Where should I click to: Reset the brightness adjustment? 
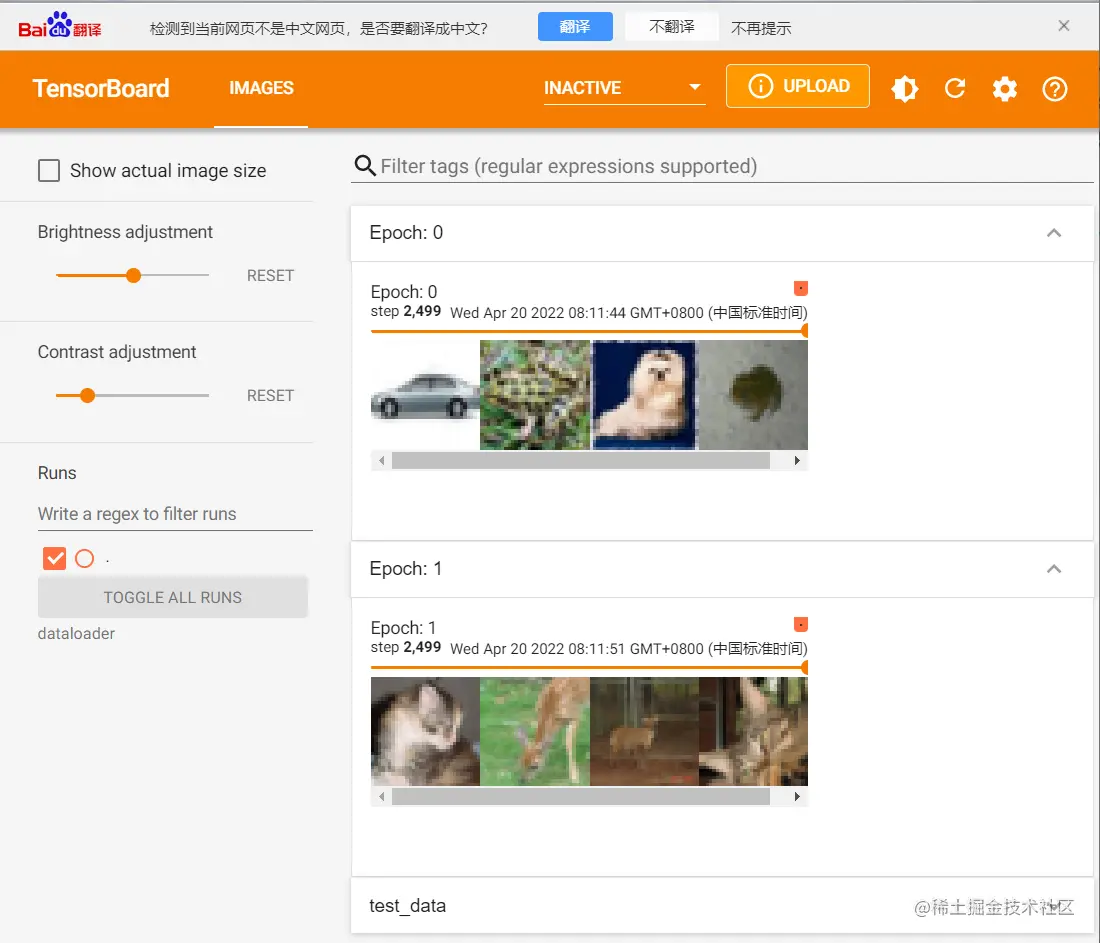[x=270, y=276]
